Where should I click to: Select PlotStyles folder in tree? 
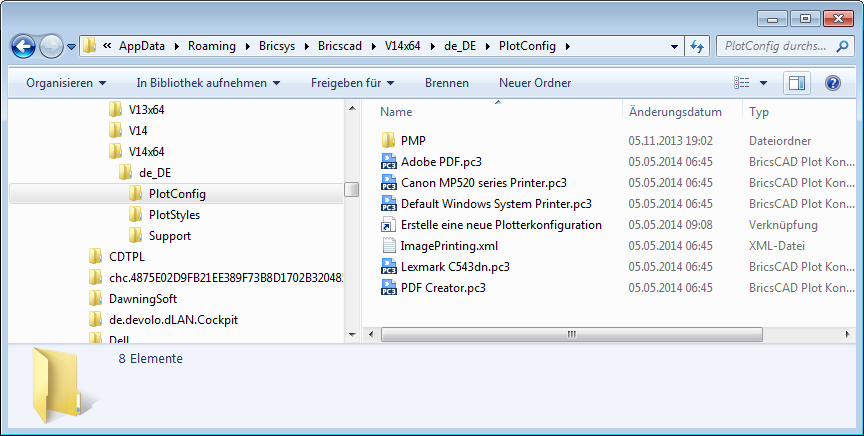point(174,215)
